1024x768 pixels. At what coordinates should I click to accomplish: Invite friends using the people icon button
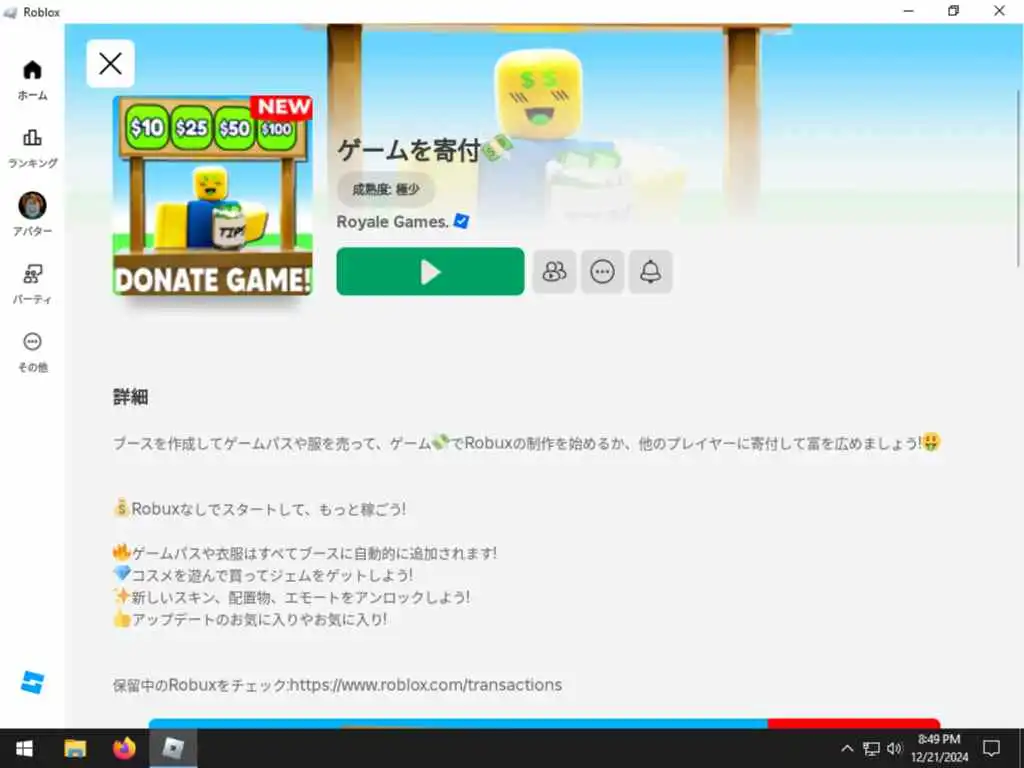[554, 272]
